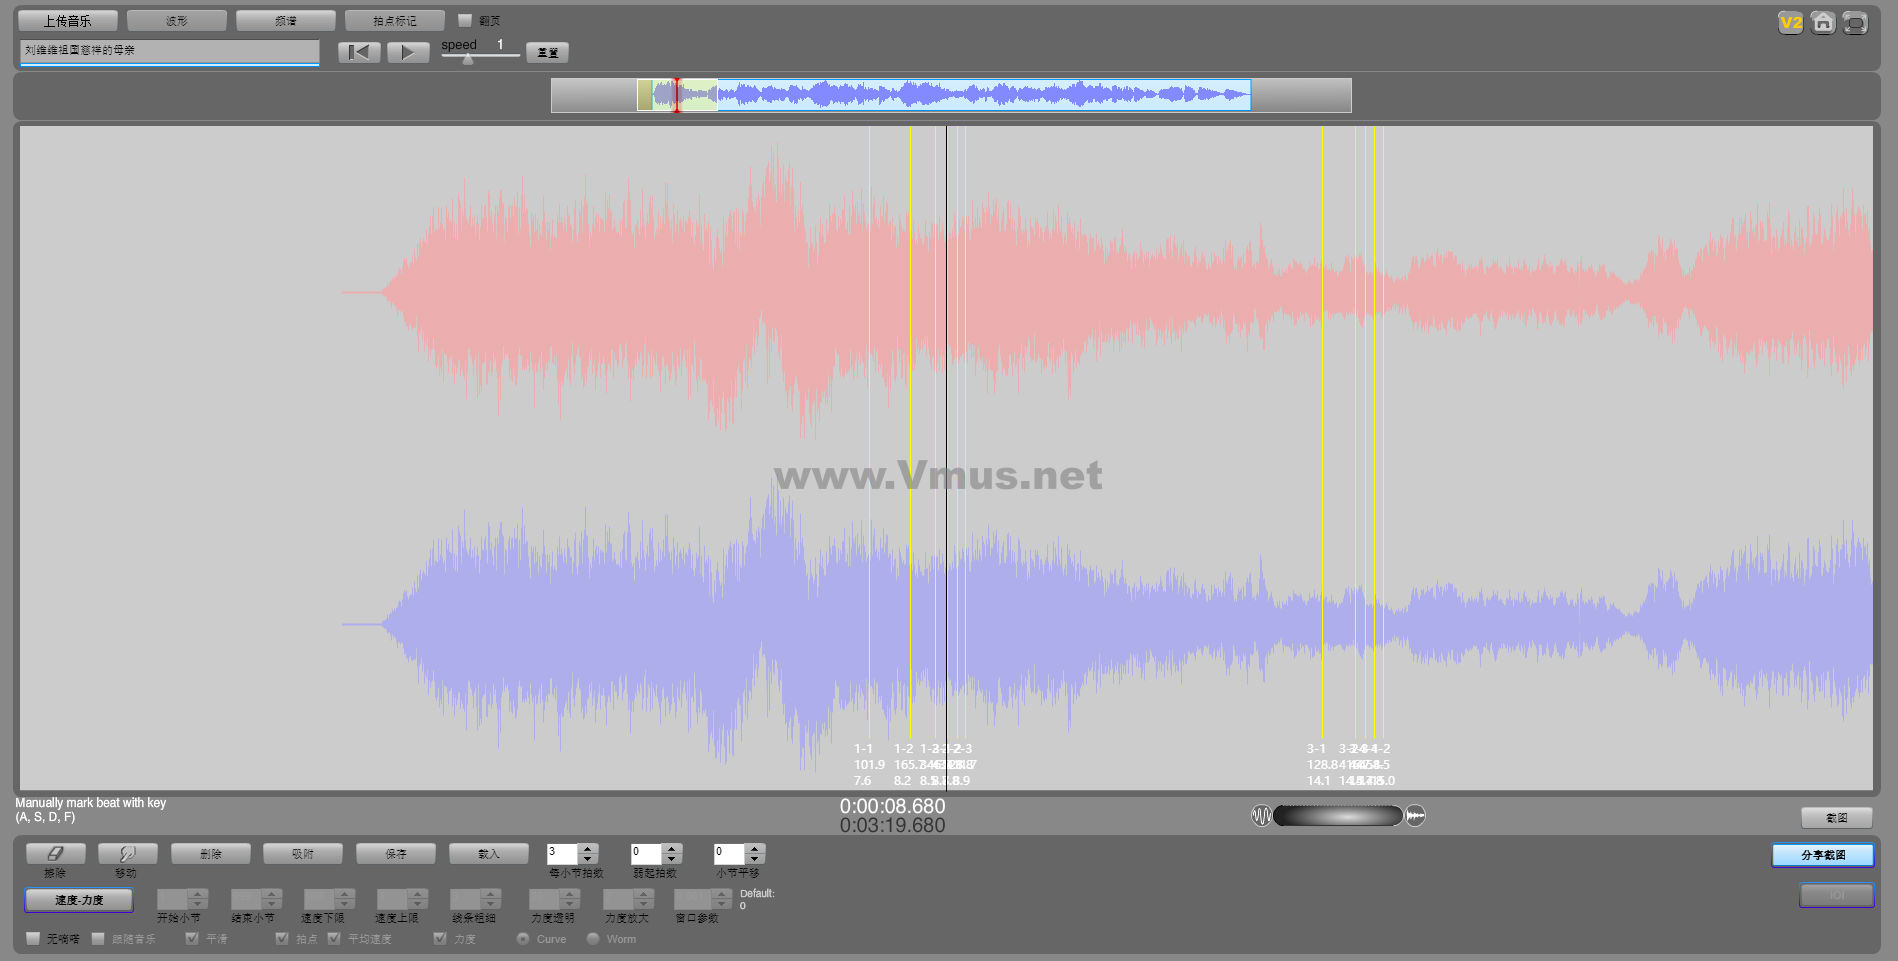This screenshot has height=961, width=1898.
Task: Click the zoom-out waveform icon left of zoom slider
Action: pyautogui.click(x=1261, y=816)
